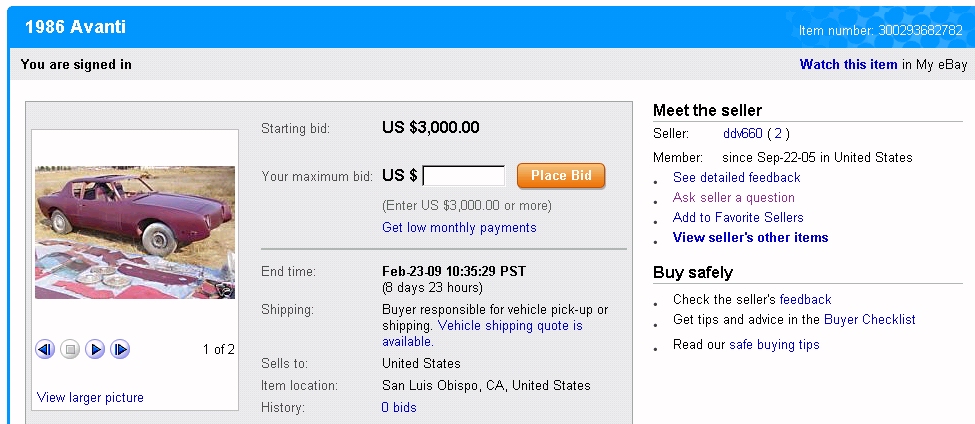
Task: View seller's other items
Action: [750, 237]
